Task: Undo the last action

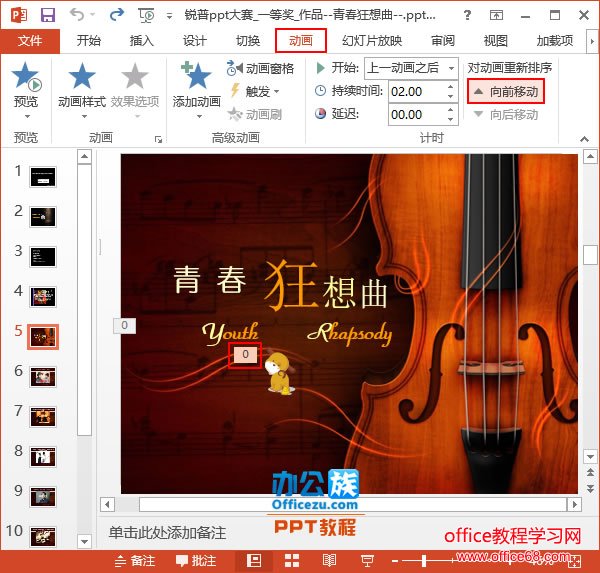Action: click(x=77, y=15)
